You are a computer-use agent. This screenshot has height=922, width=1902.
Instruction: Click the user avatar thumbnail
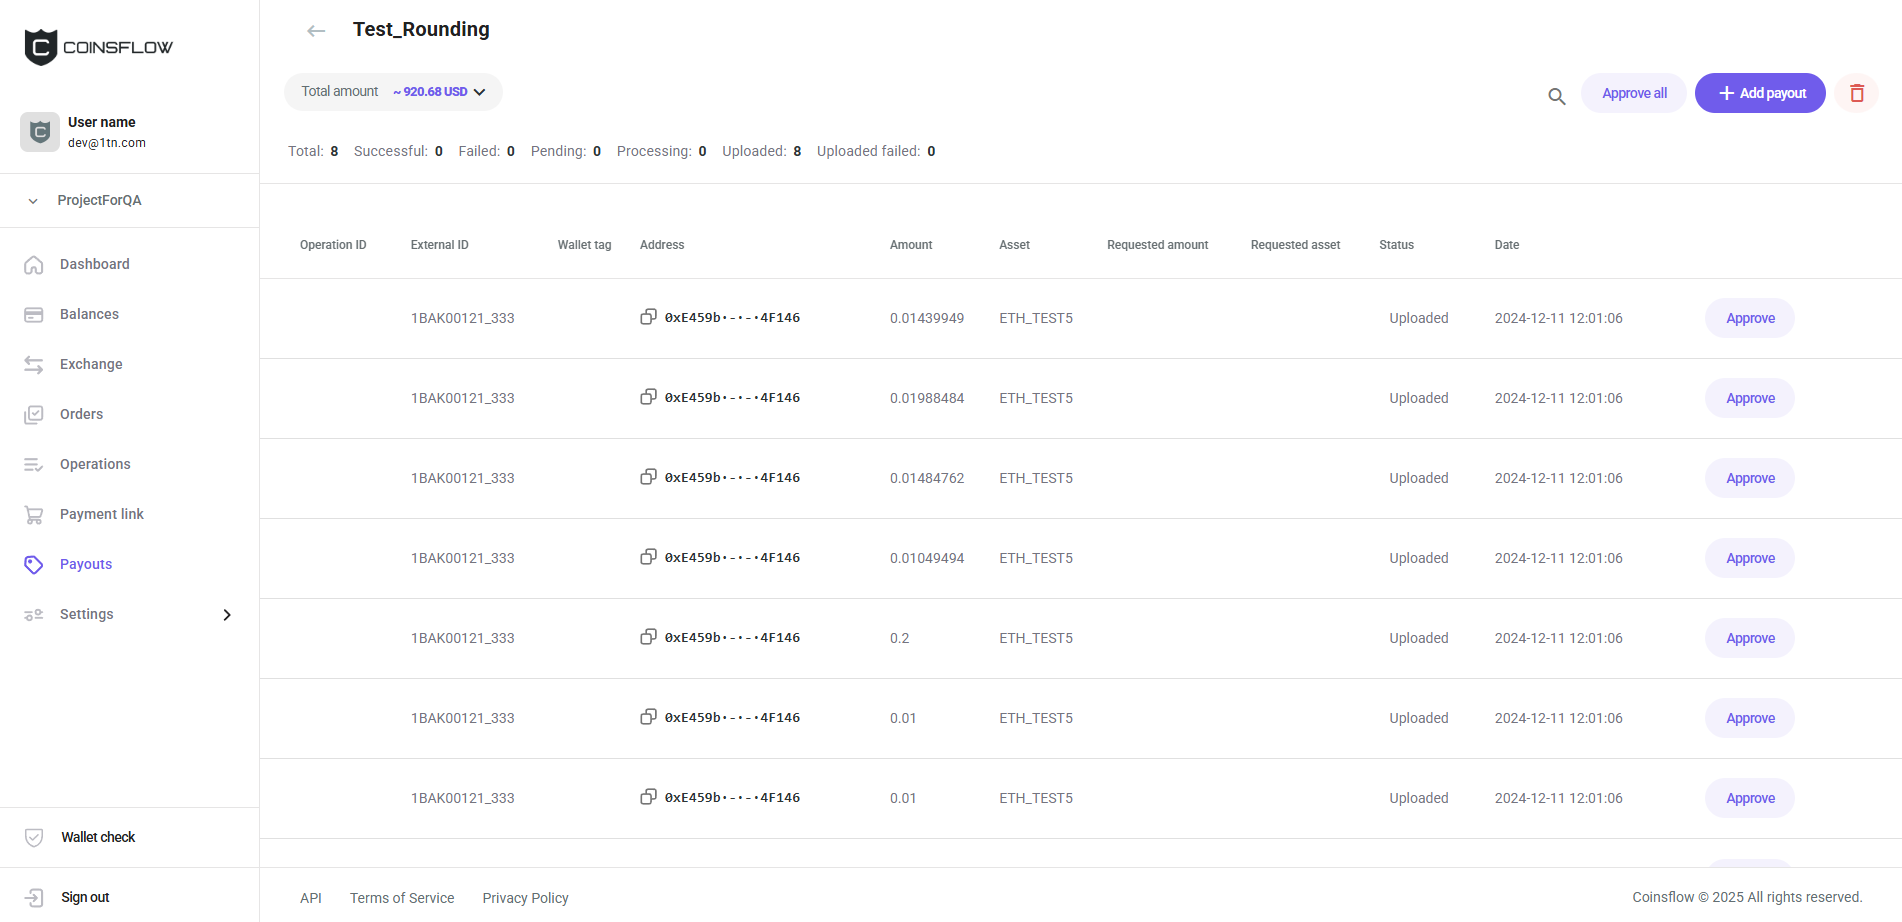40,132
